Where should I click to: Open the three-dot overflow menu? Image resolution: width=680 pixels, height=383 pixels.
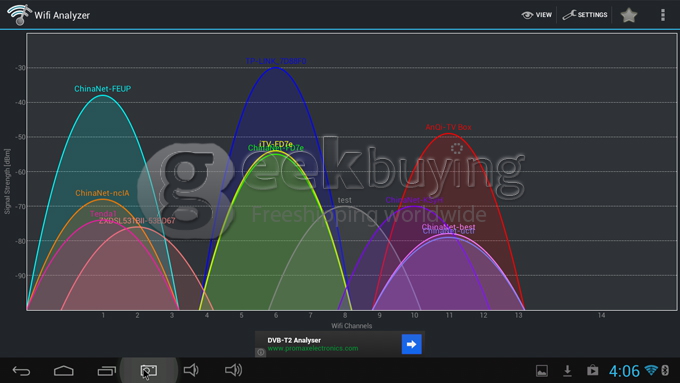pos(662,15)
